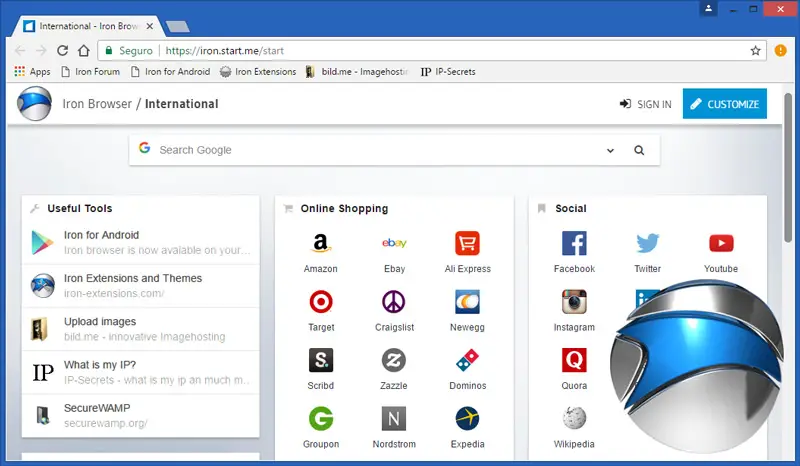The height and width of the screenshot is (466, 800).
Task: Open the Instagram camera icon
Action: click(574, 302)
